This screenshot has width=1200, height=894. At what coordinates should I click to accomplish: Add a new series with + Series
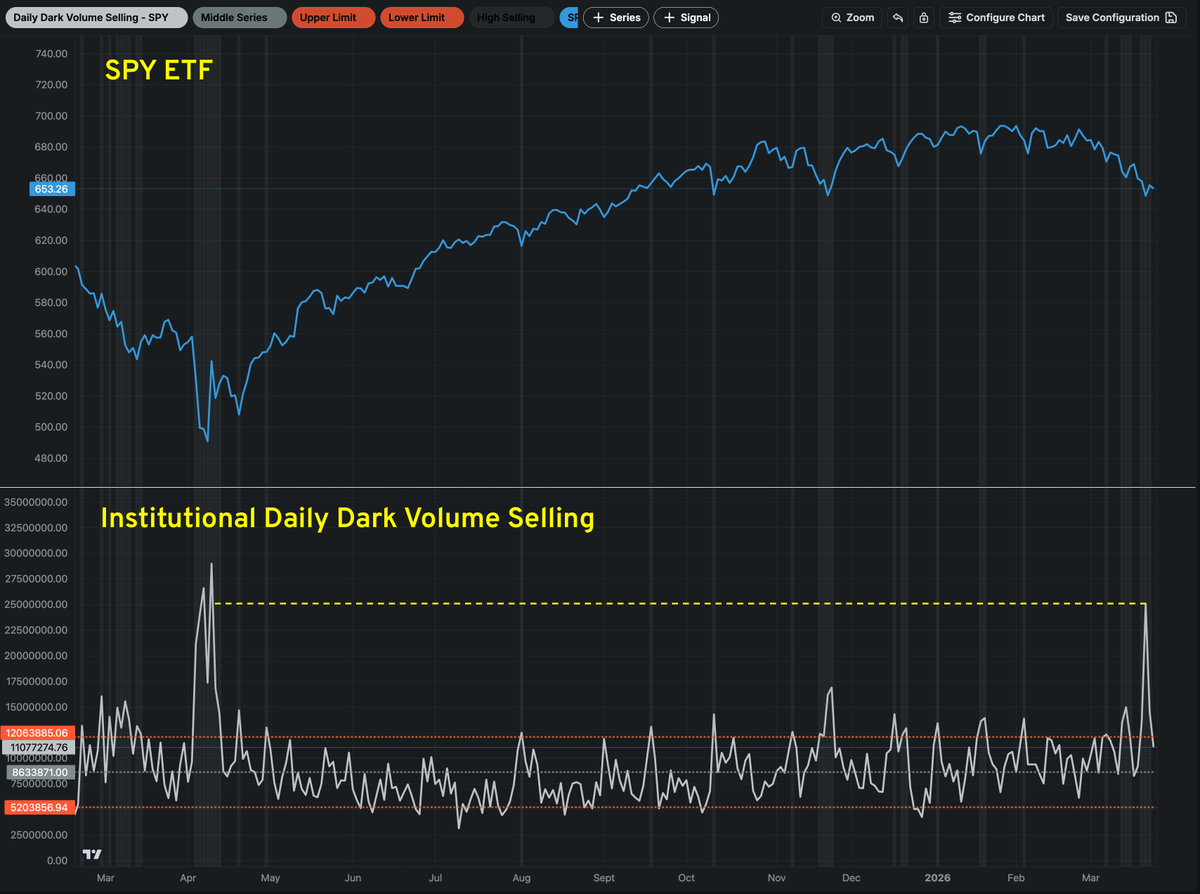point(616,18)
